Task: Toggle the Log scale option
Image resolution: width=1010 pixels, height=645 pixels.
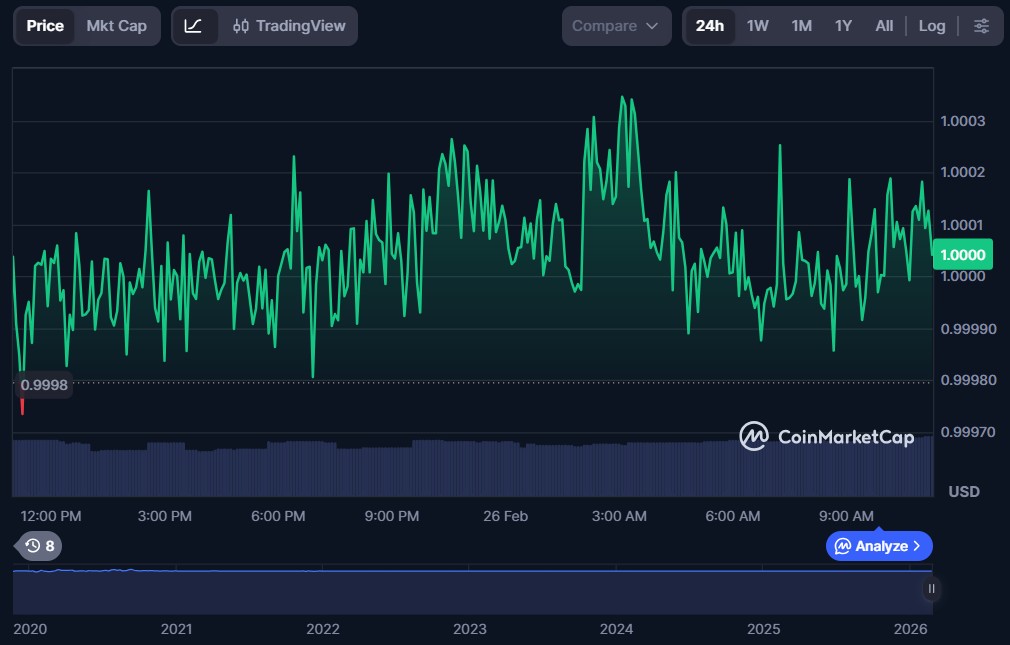Action: [x=931, y=26]
